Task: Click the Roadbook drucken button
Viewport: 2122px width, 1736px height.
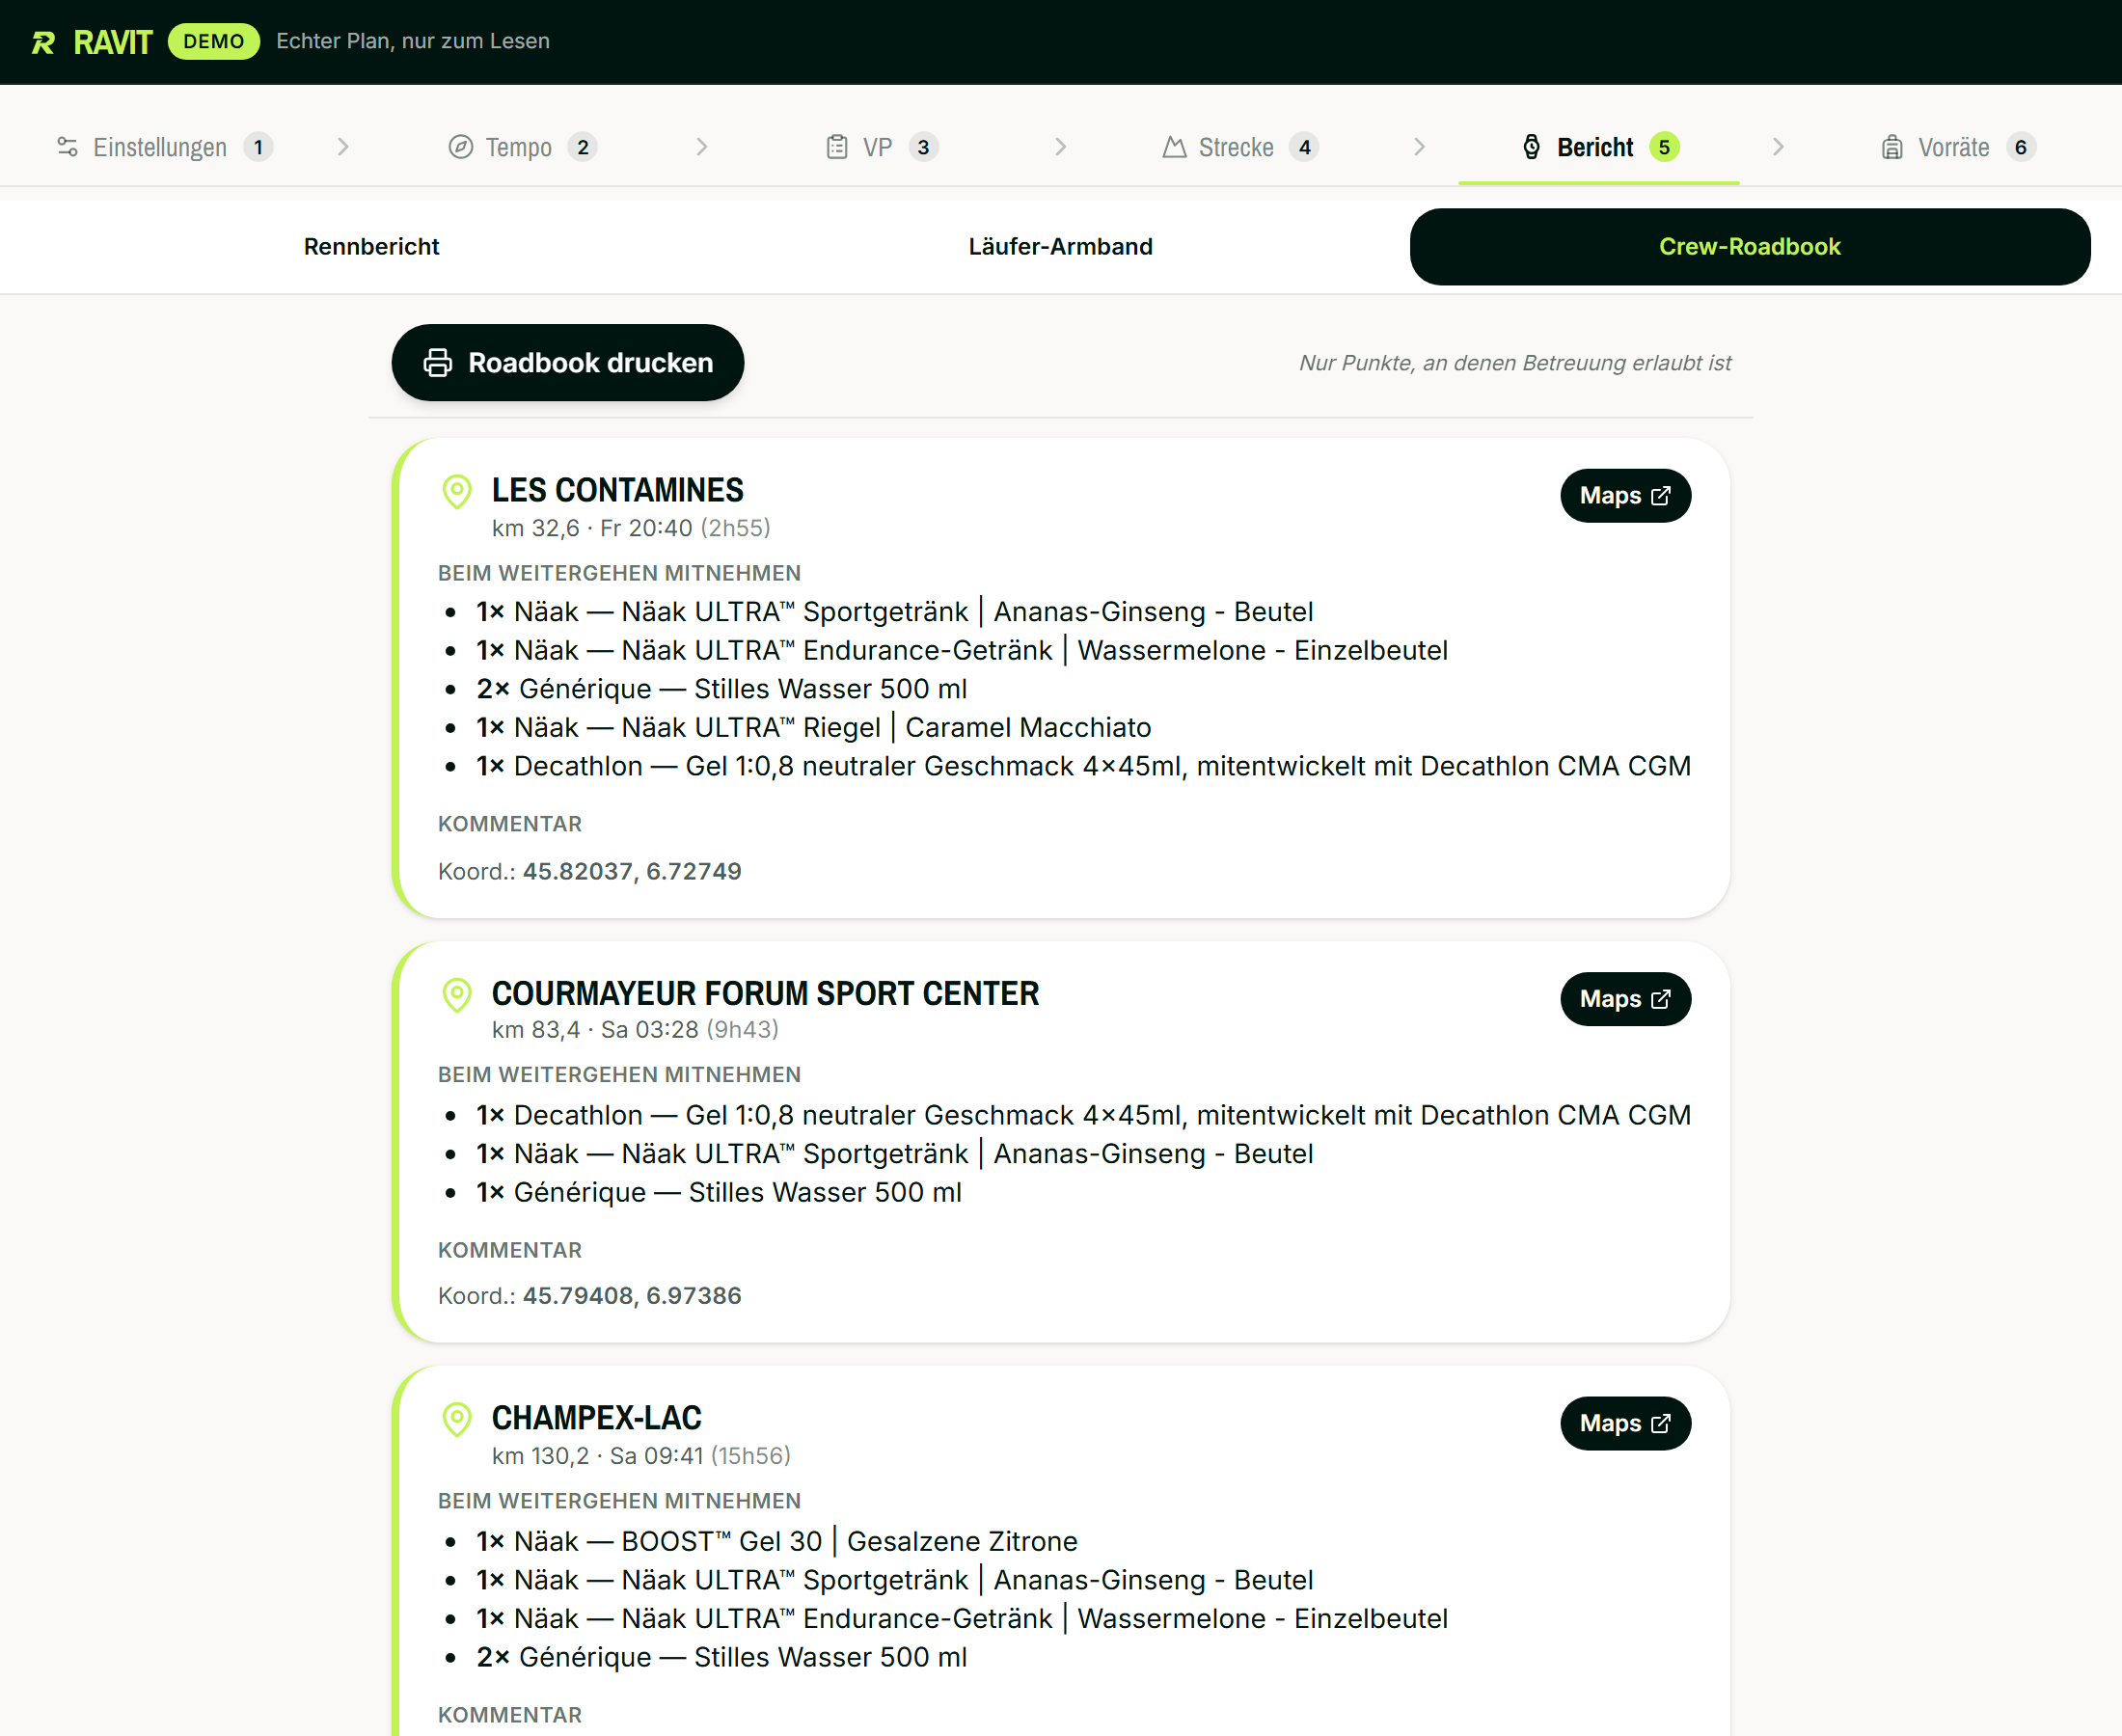Action: [567, 363]
